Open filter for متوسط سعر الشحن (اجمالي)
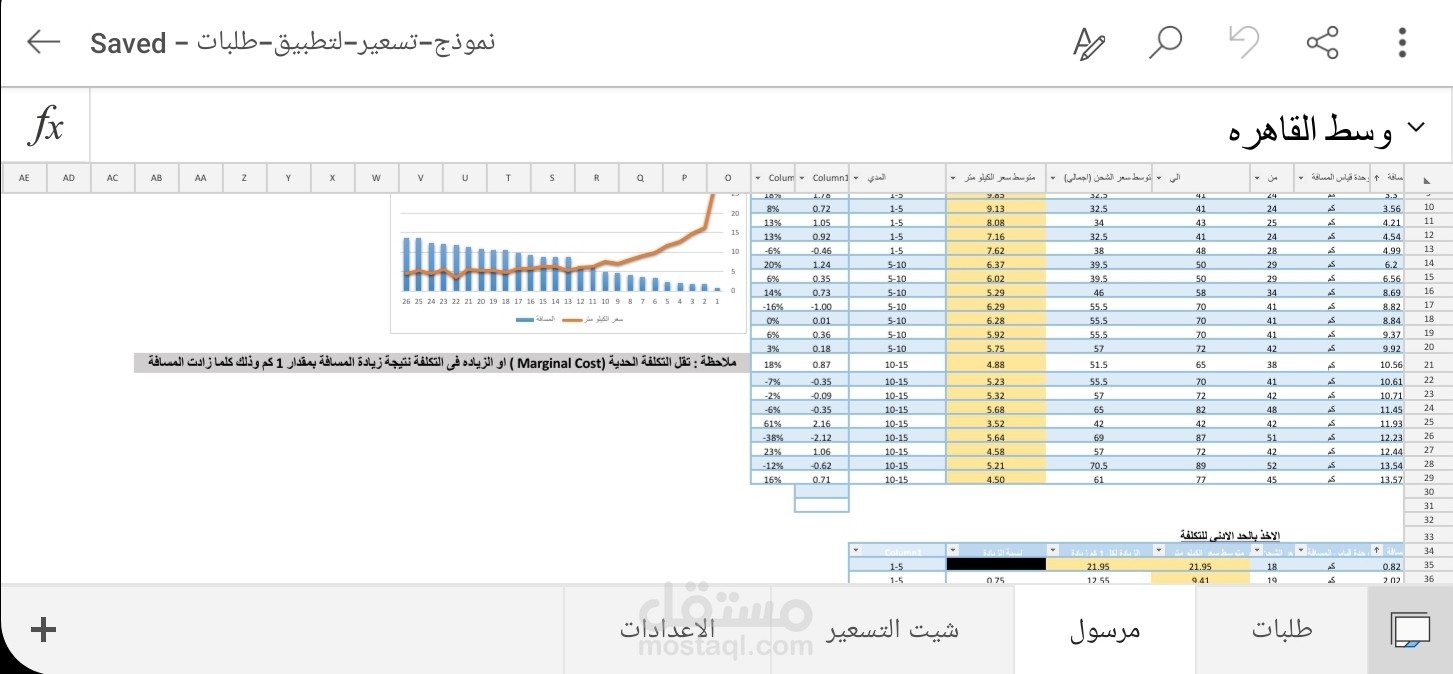Image resolution: width=1453 pixels, height=674 pixels. [x=1054, y=177]
